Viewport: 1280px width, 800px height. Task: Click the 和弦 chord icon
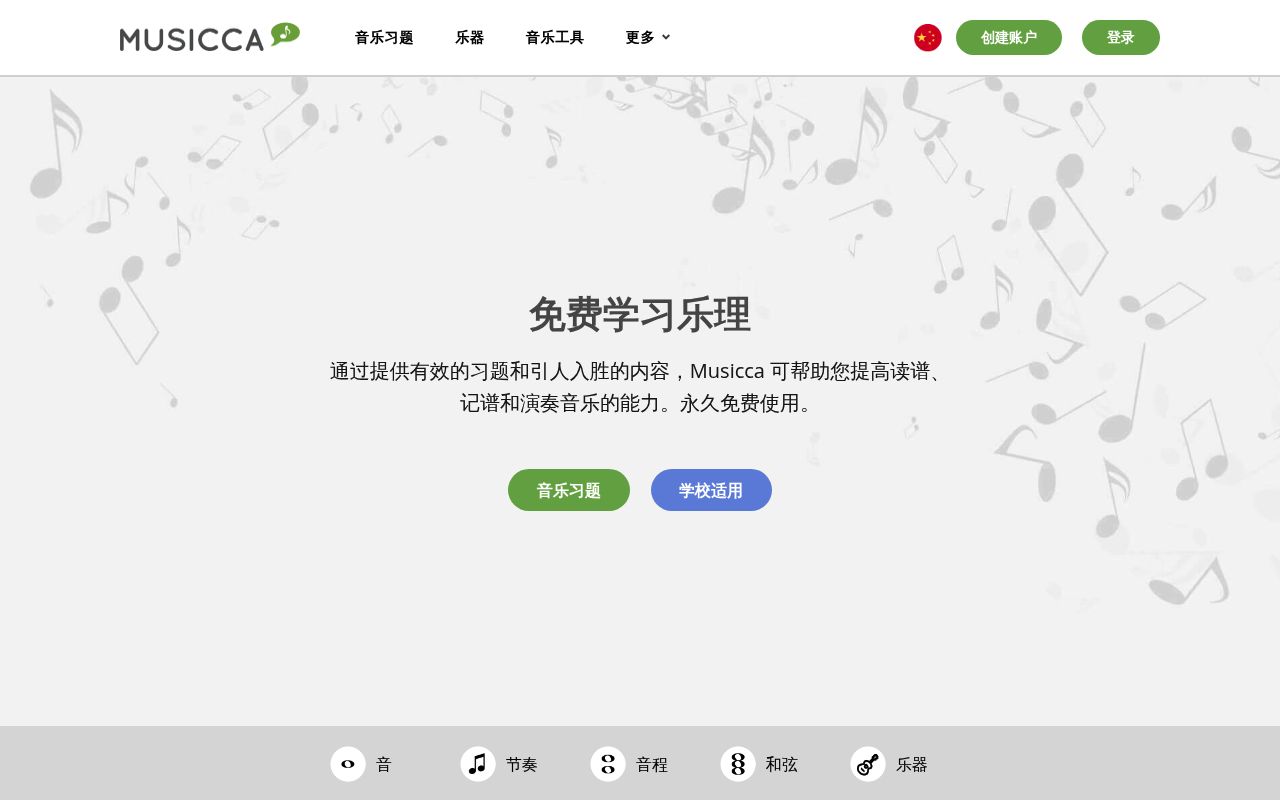click(x=738, y=764)
